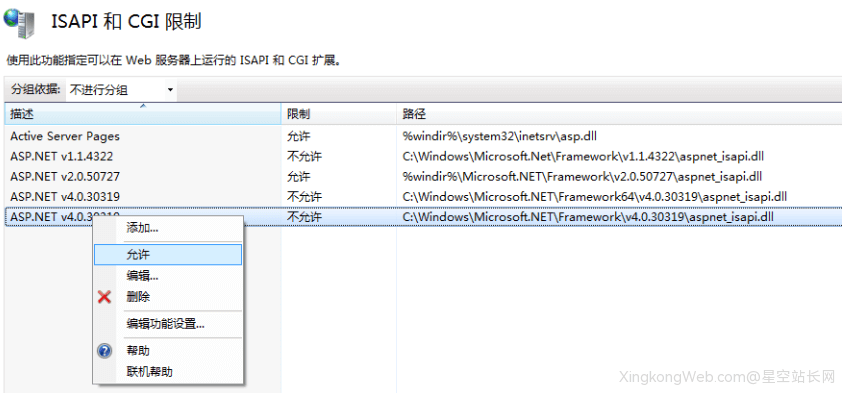The width and height of the screenshot is (843, 393).
Task: Click the v2.0.50727 aspnet_isapi.dll path
Action: coord(582,176)
